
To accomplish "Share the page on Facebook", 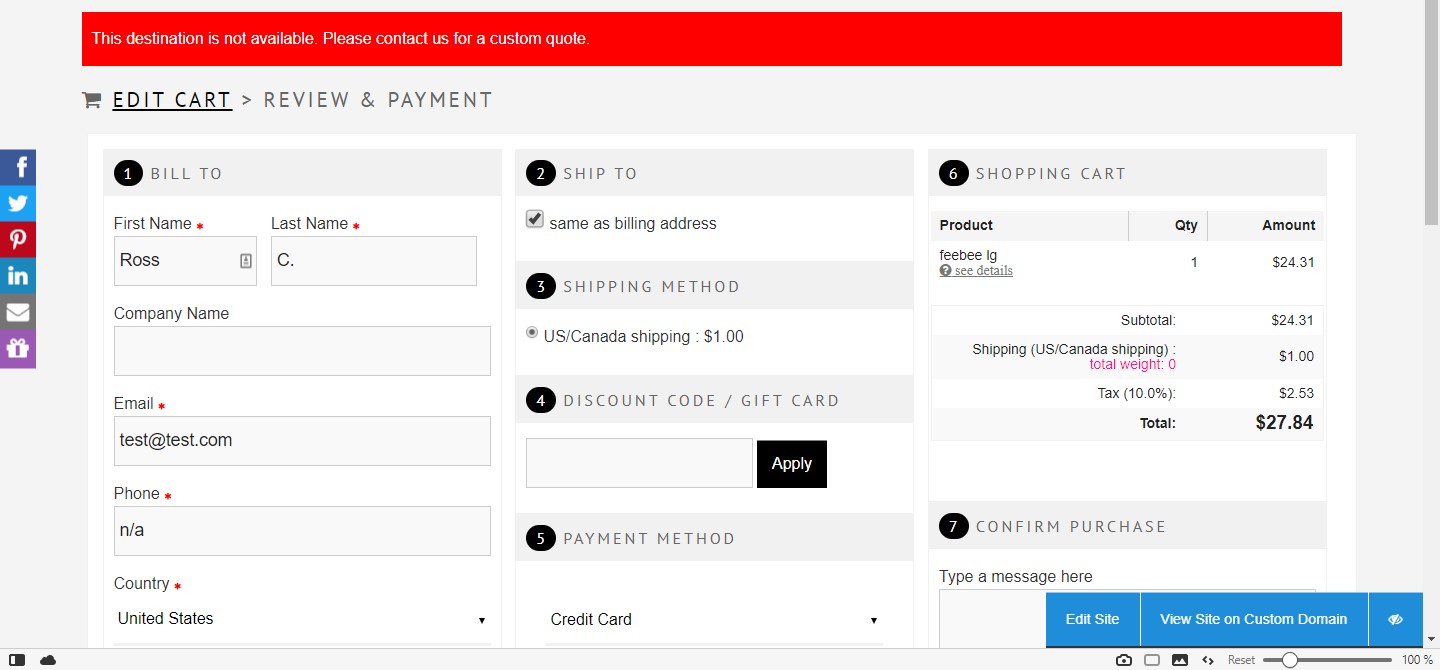I will (18, 167).
